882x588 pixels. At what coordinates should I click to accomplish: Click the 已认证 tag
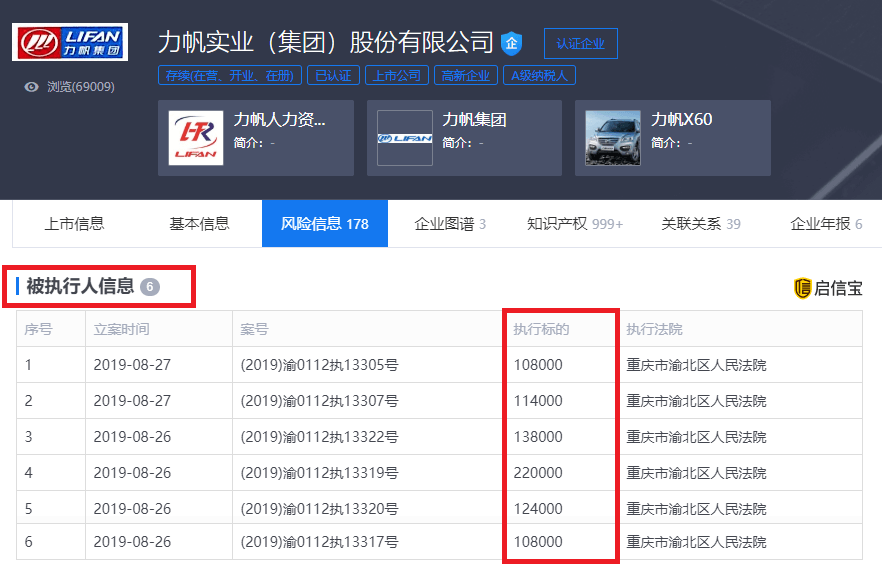click(334, 75)
